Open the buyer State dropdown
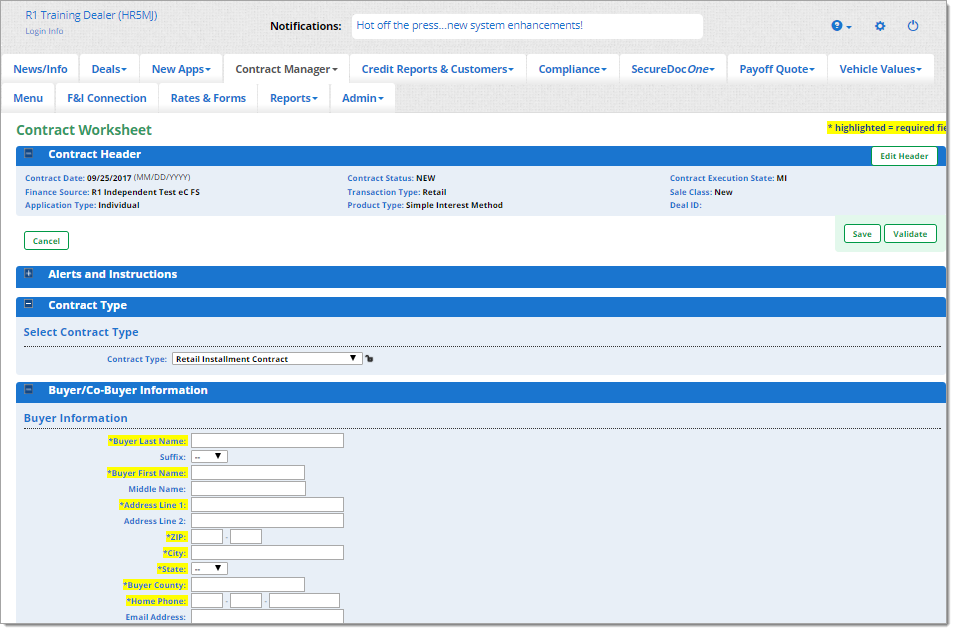This screenshot has height=631, width=954. [x=209, y=569]
